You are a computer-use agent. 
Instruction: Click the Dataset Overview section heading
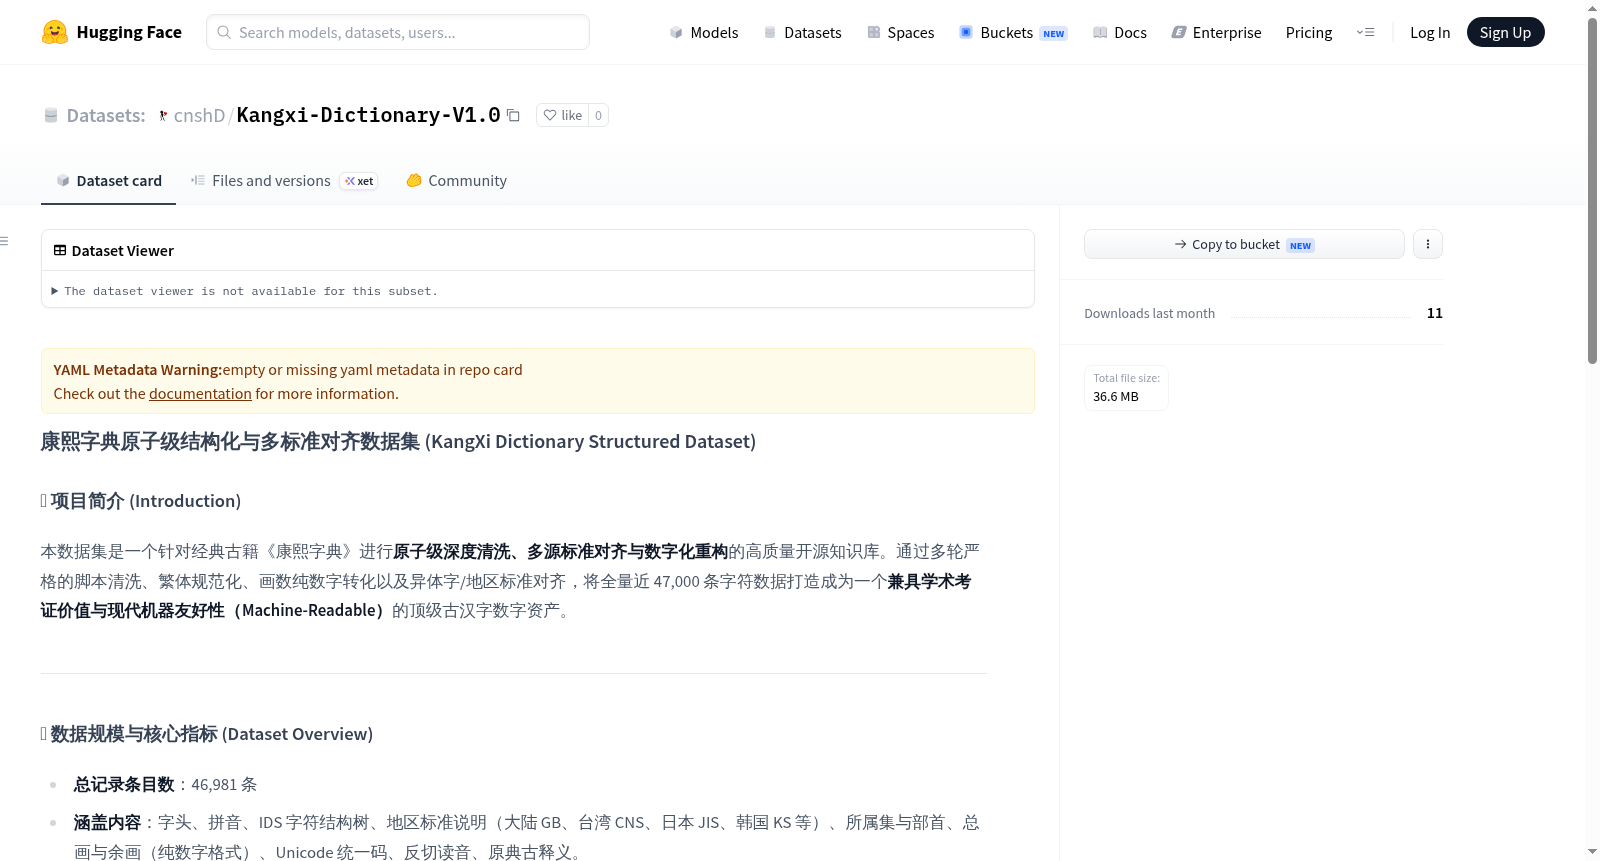click(x=207, y=734)
